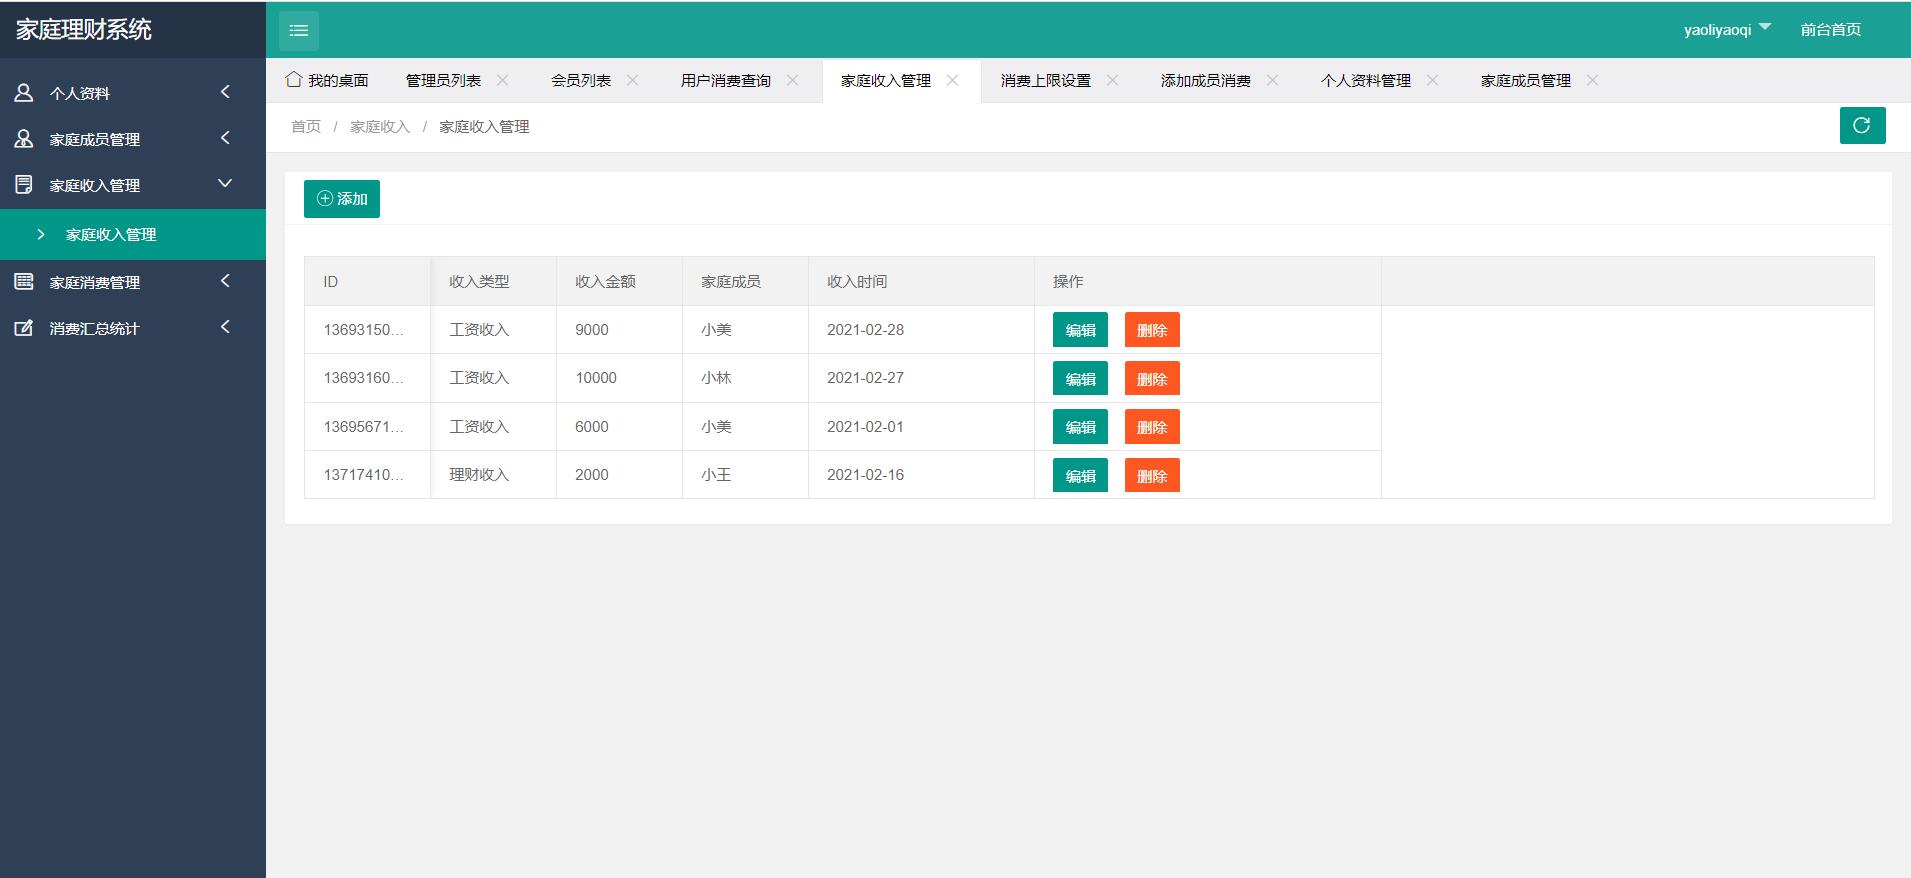Delete the 9000 income row

pyautogui.click(x=1152, y=330)
